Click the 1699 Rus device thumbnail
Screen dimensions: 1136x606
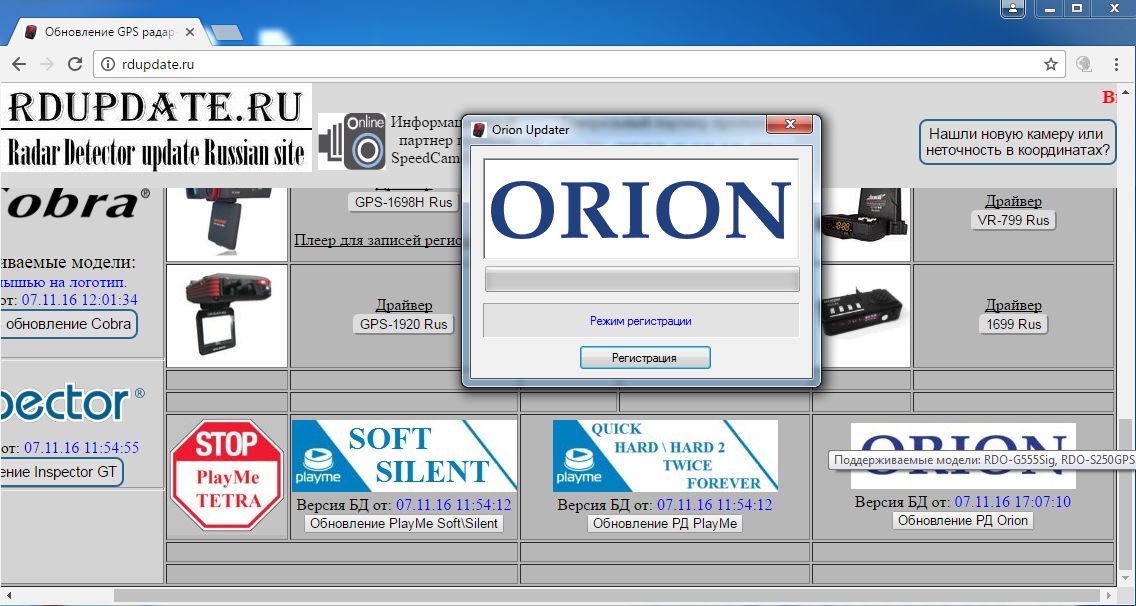[864, 316]
